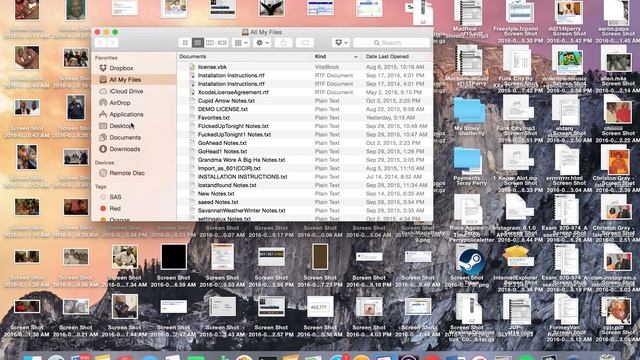Click the Share toolbar button
Viewport: 640px width, 360px height.
[x=284, y=42]
